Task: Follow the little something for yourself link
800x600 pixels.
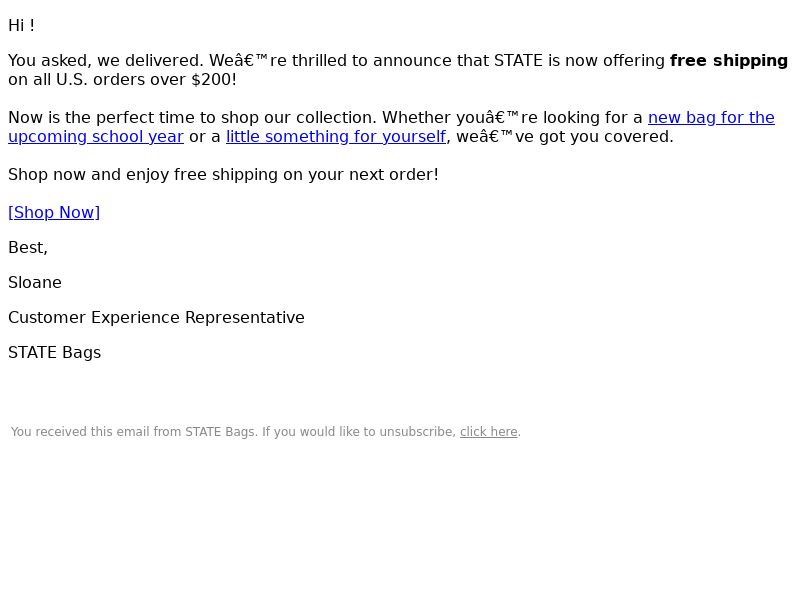Action: pos(336,137)
